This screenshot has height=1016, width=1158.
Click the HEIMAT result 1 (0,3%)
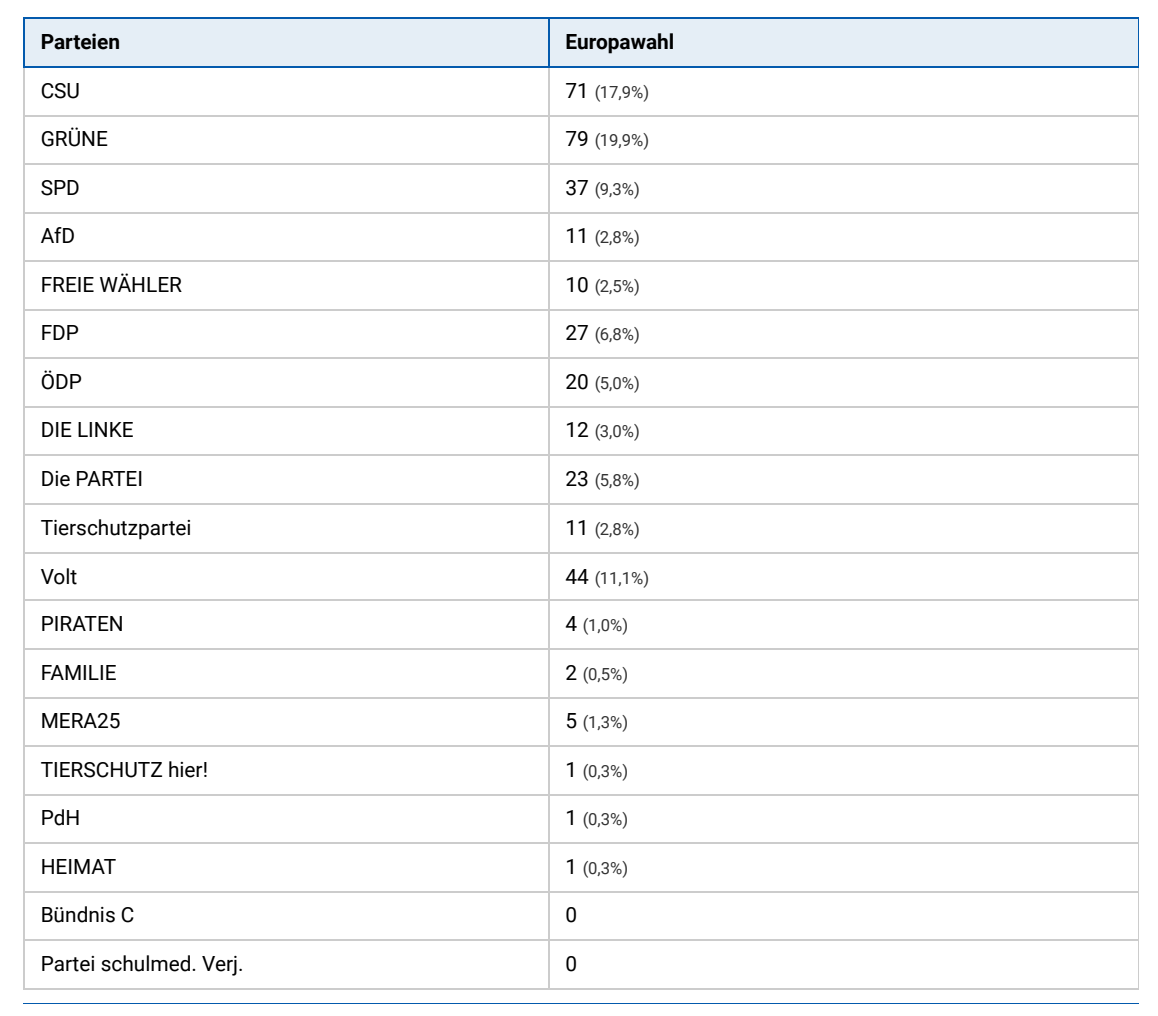pos(597,867)
